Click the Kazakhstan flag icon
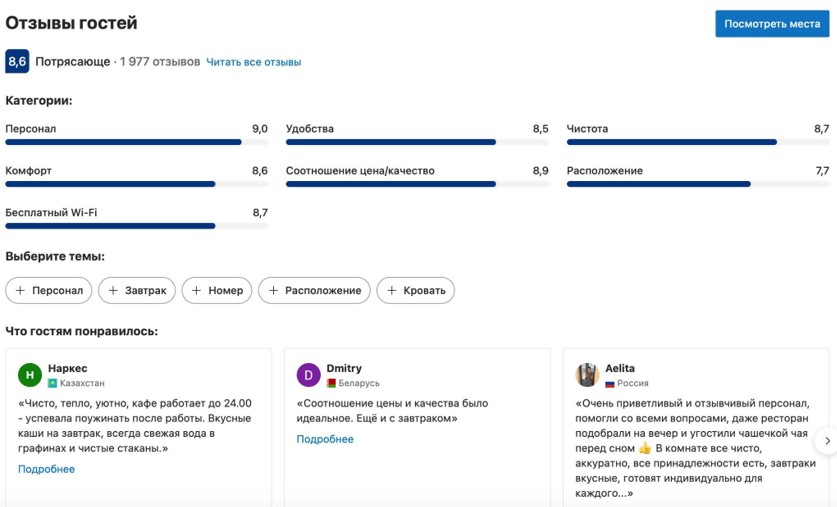837x507 pixels. 52,383
